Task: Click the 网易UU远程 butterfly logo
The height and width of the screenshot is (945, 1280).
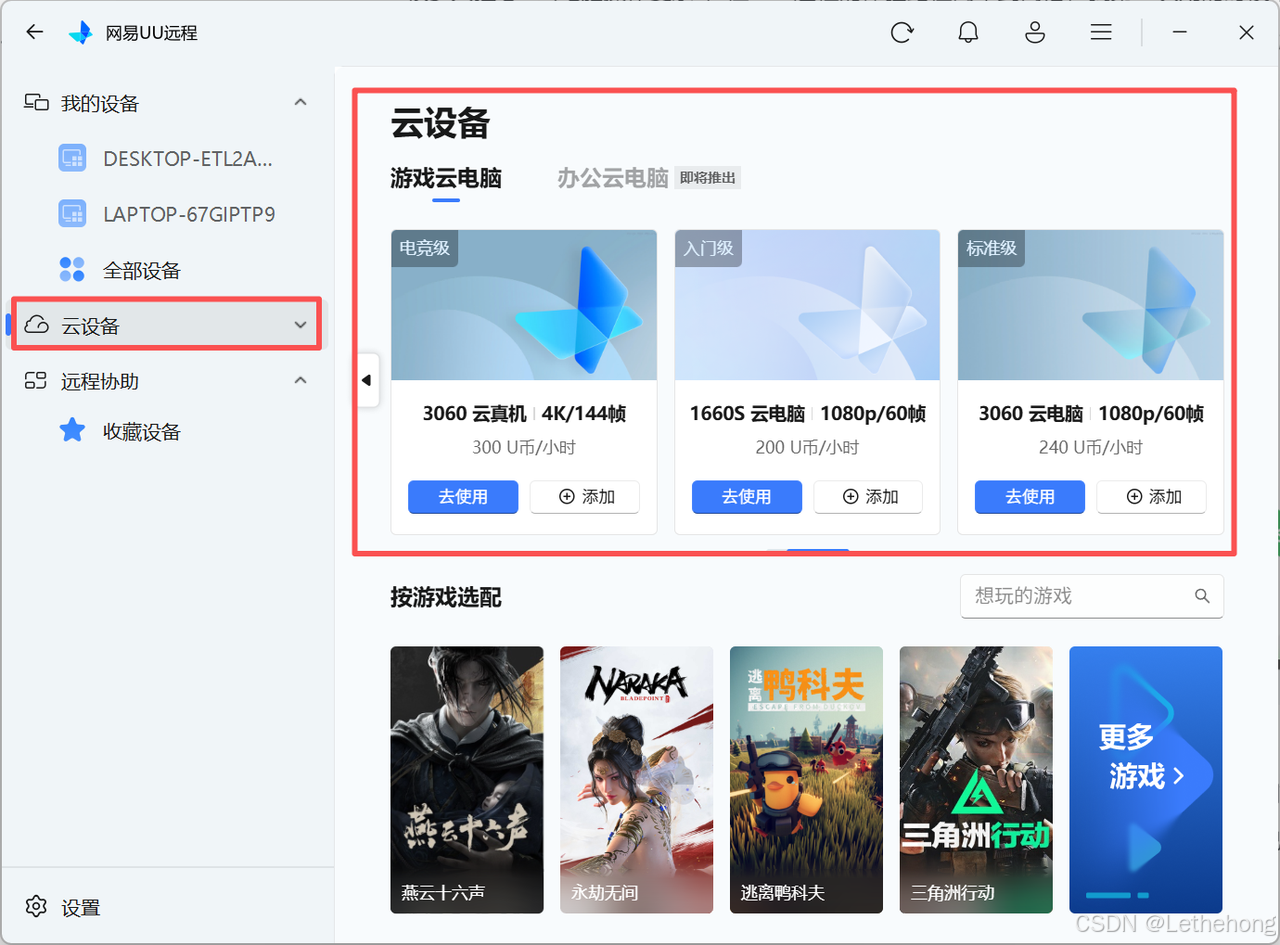Action: tap(80, 33)
